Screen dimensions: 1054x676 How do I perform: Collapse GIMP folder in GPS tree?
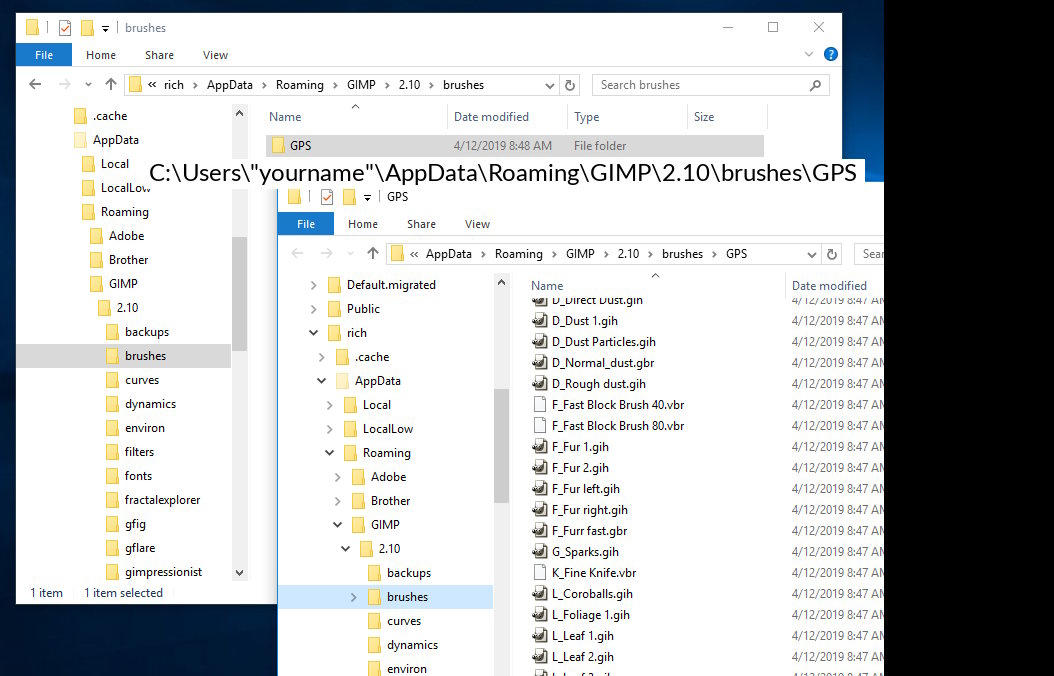click(337, 525)
